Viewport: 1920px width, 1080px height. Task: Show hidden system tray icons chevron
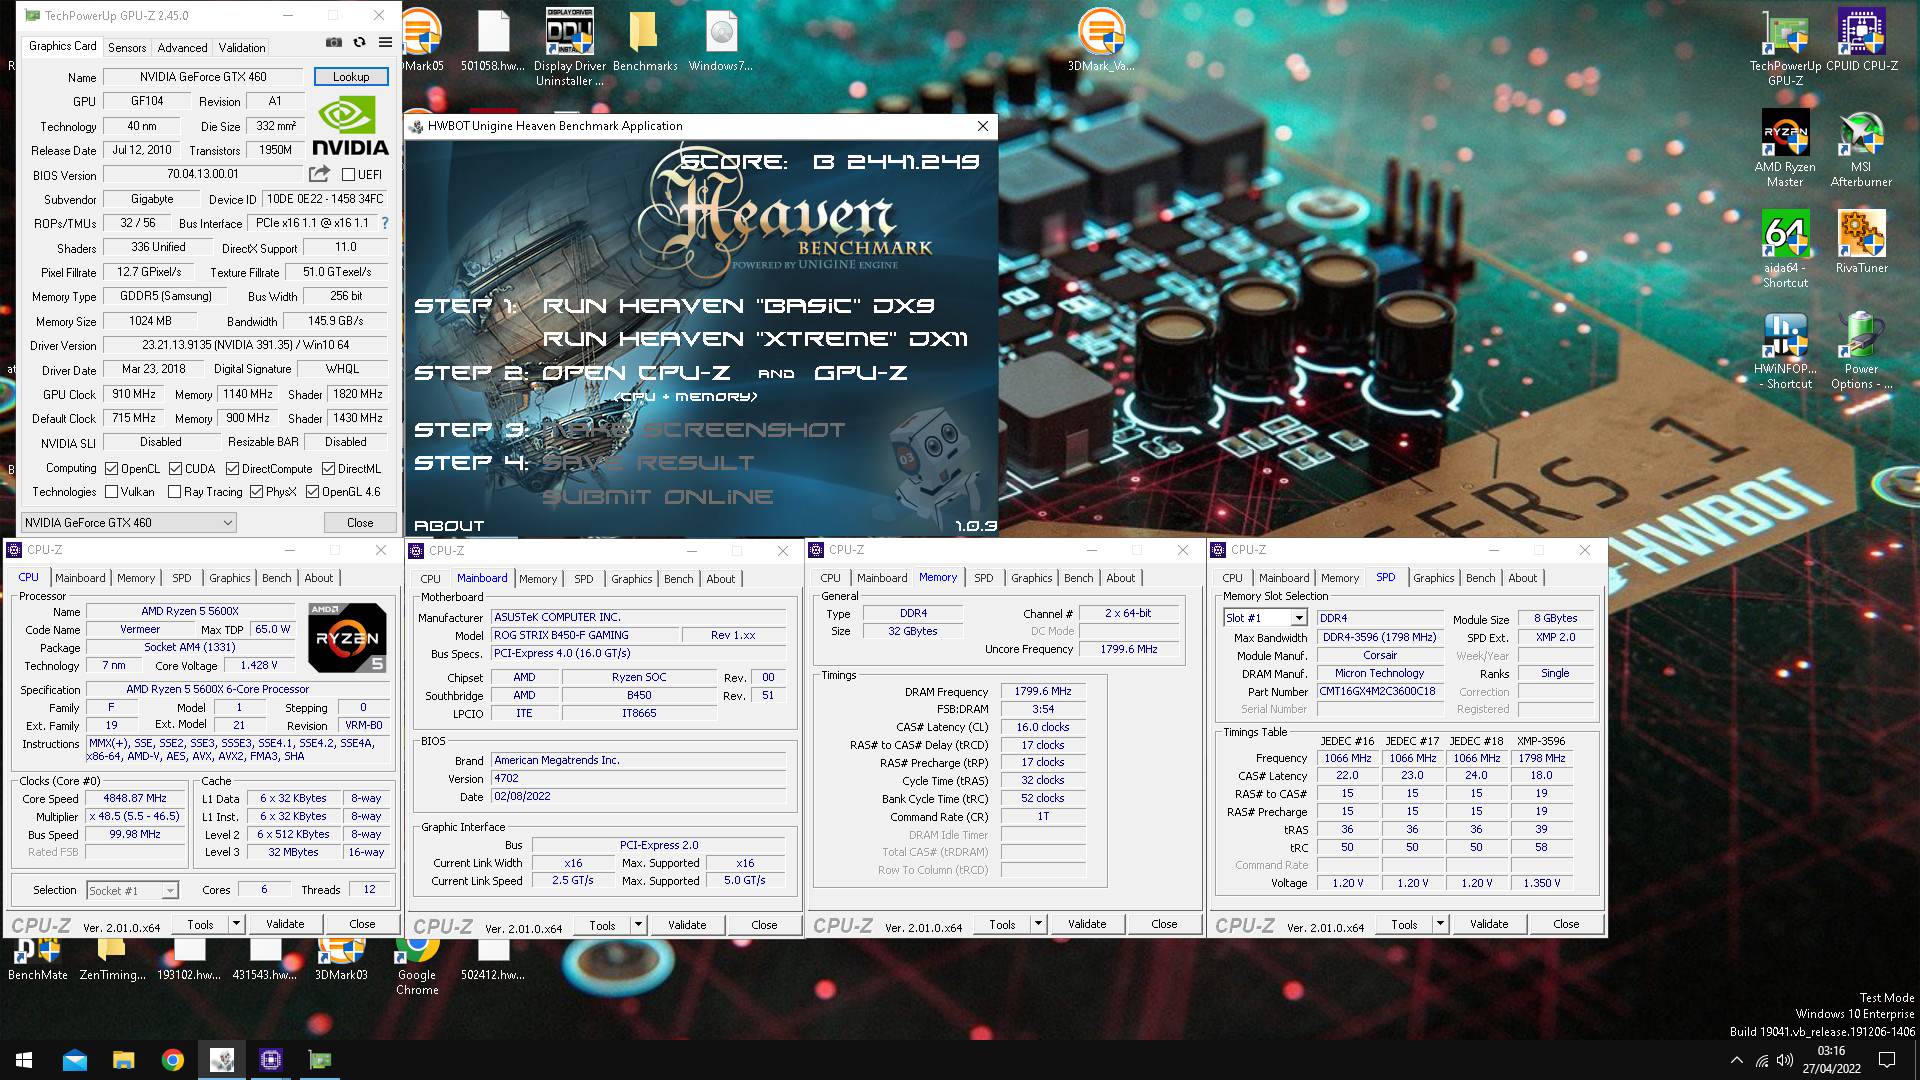tap(1737, 1060)
